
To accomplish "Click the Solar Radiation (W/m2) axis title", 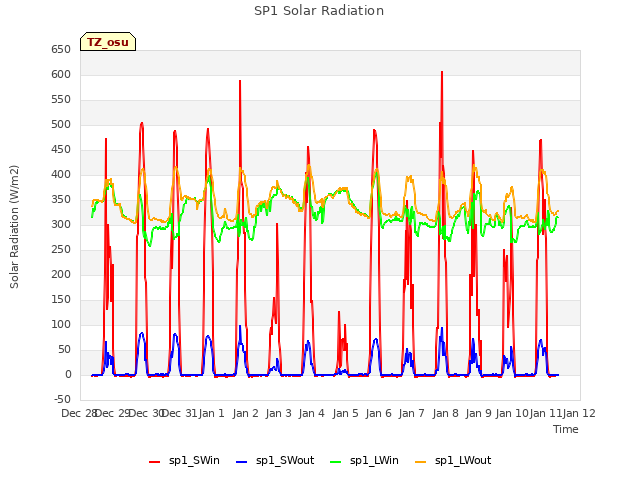I will click(x=14, y=227).
